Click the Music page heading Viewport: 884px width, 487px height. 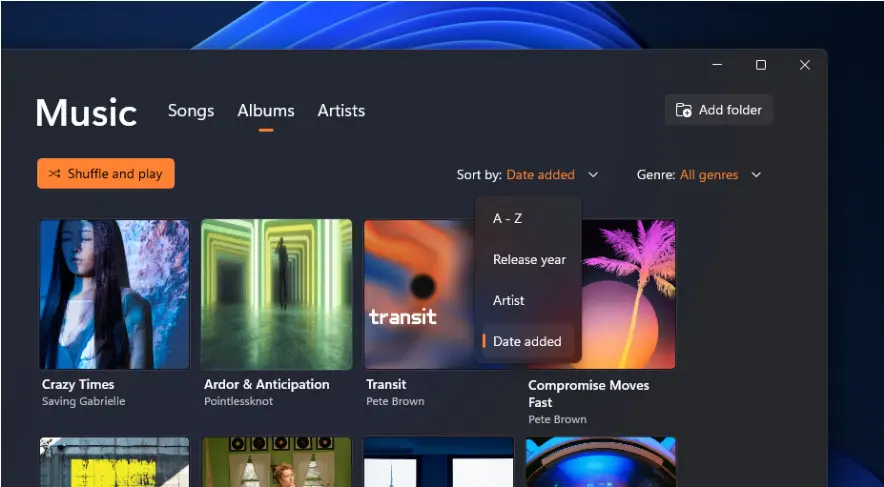[86, 113]
